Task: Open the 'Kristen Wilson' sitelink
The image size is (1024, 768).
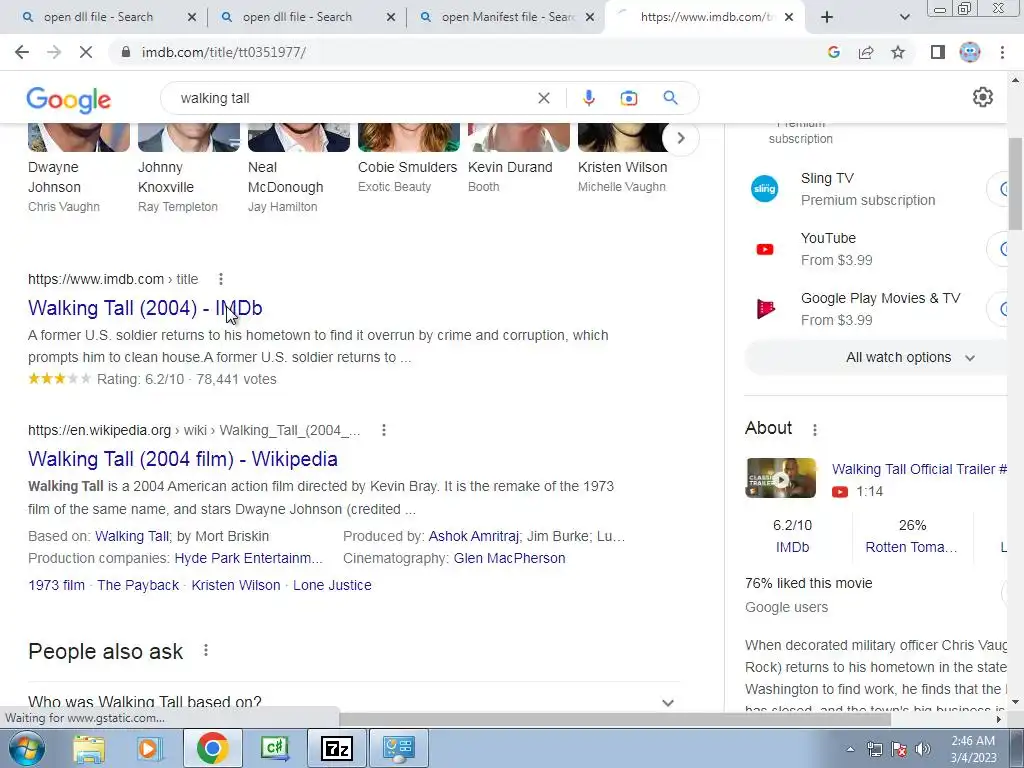Action: pos(236,585)
